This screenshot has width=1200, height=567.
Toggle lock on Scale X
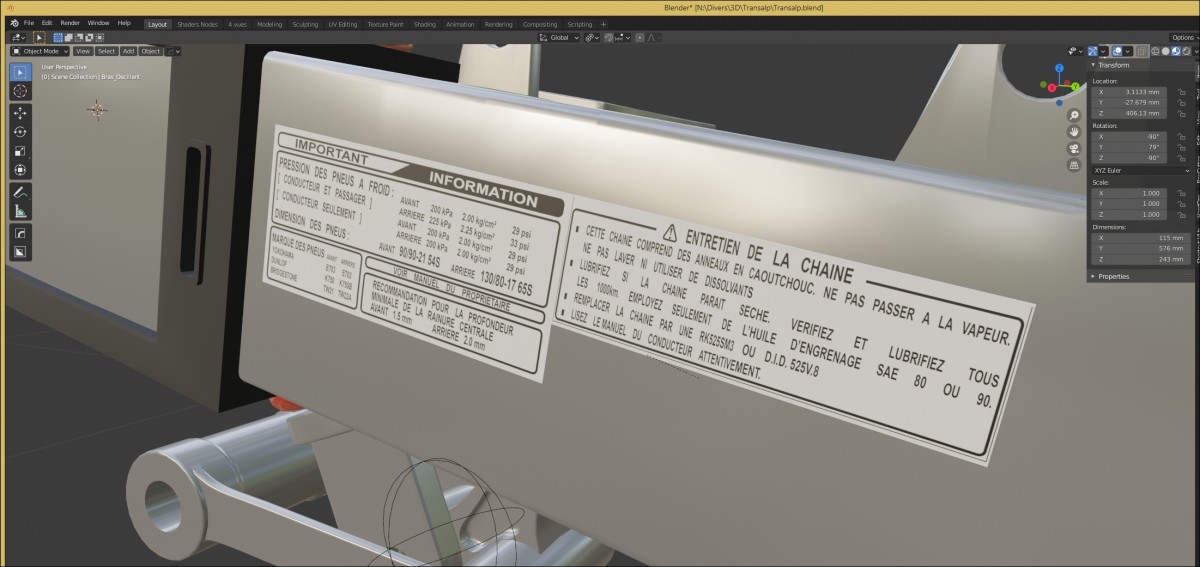pos(1182,192)
